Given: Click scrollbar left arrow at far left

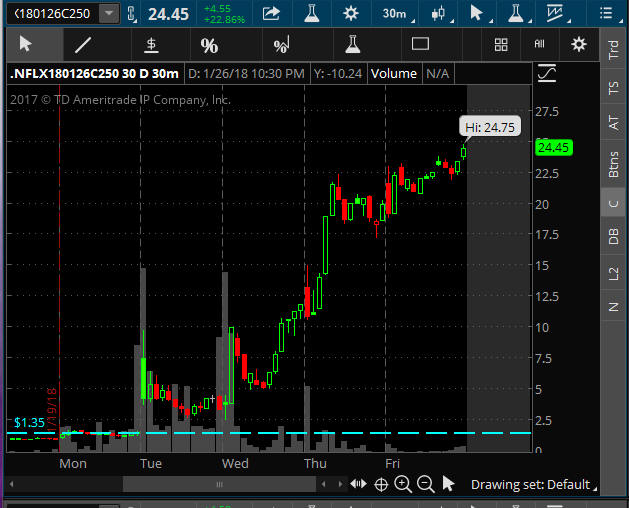Looking at the screenshot, I should pyautogui.click(x=11, y=484).
